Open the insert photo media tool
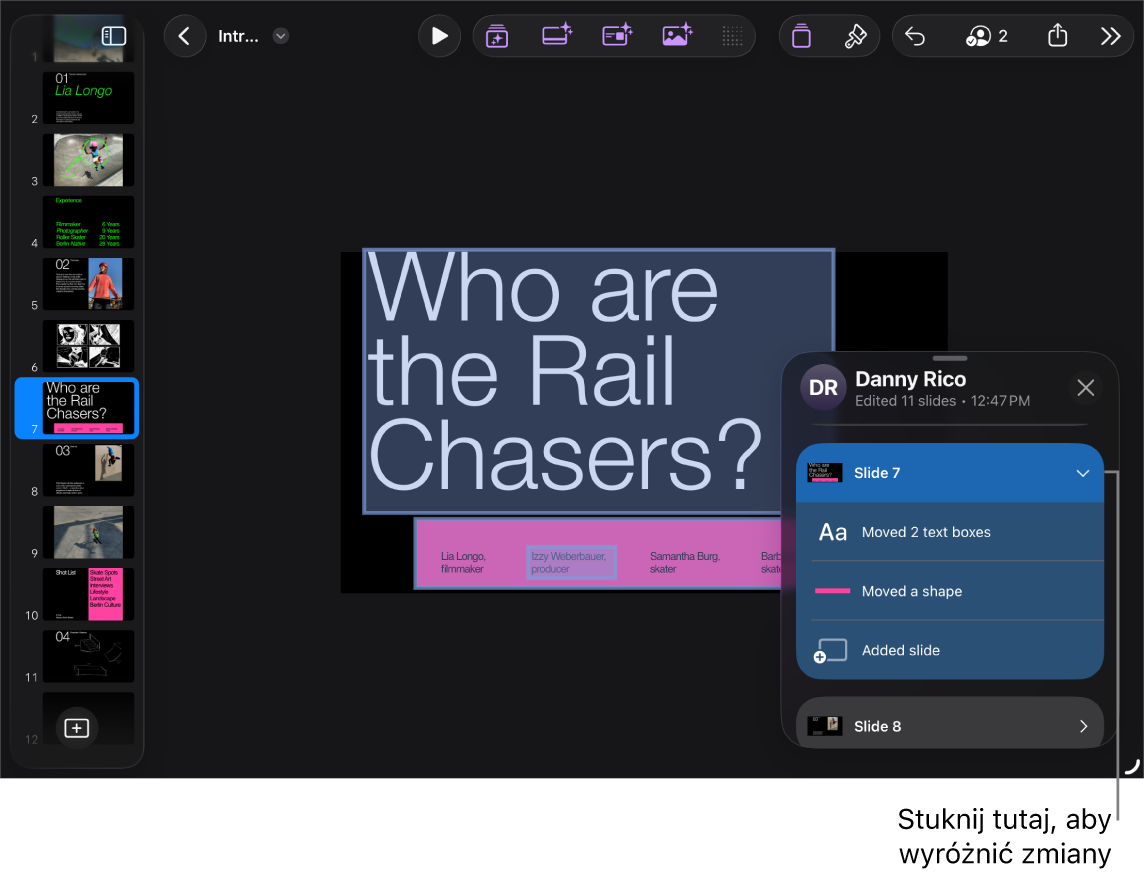Viewport: 1144px width, 872px height. (x=676, y=35)
